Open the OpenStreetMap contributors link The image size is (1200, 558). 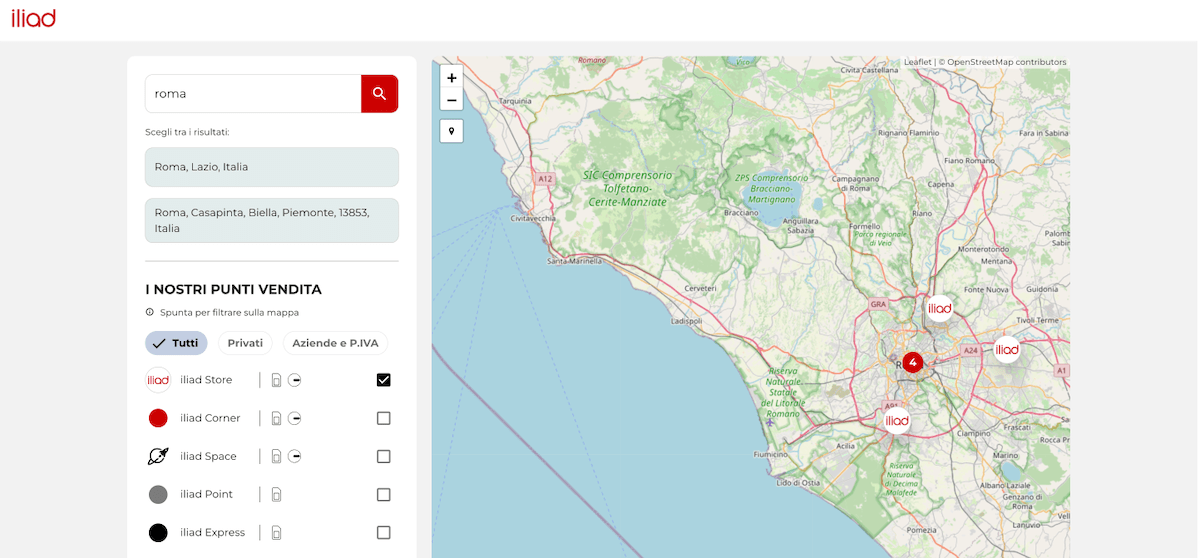click(x=1007, y=62)
